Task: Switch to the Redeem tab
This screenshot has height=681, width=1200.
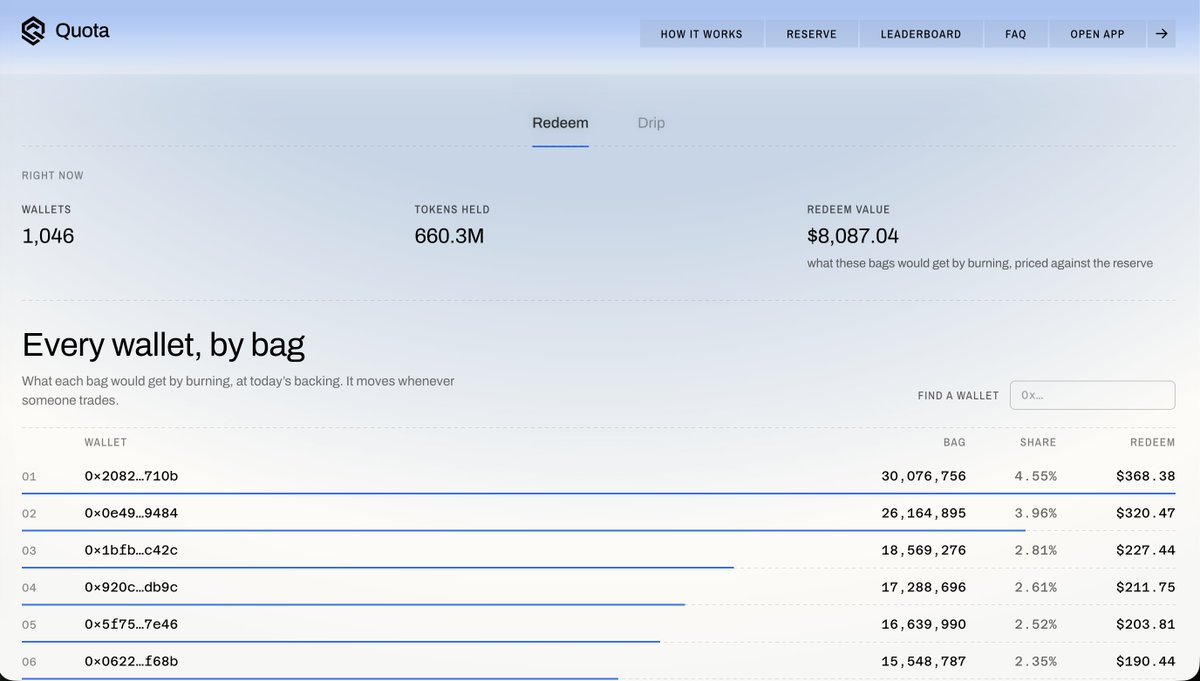Action: point(560,123)
